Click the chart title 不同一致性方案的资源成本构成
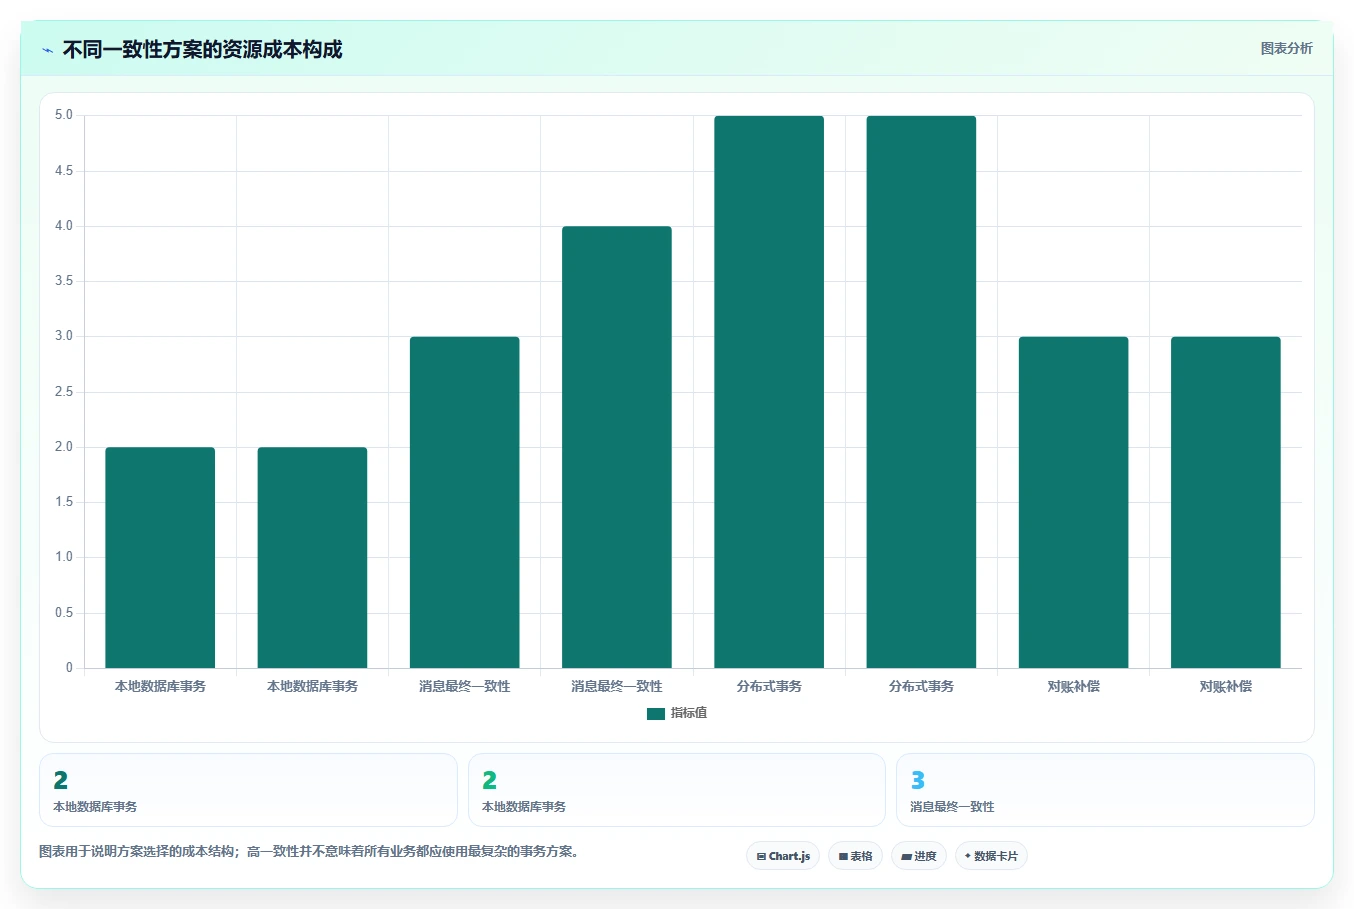This screenshot has height=909, width=1354. pyautogui.click(x=202, y=49)
